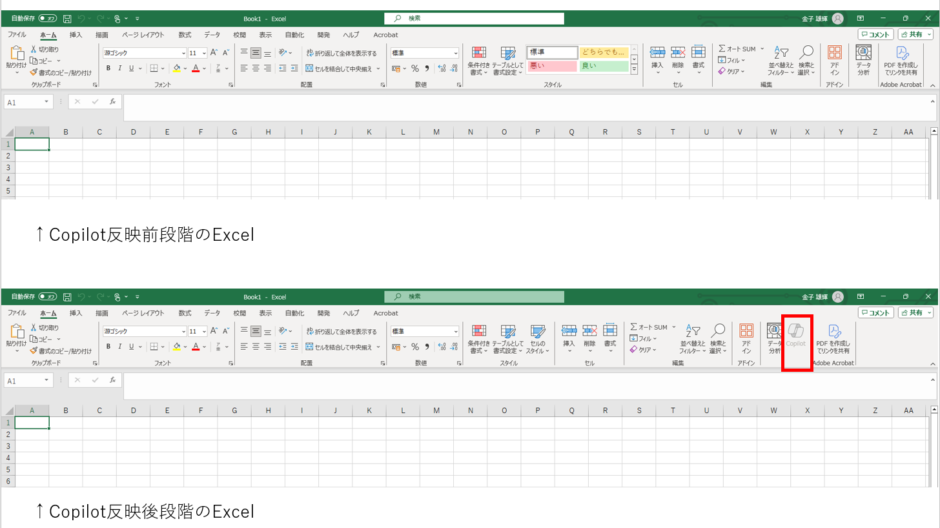
Task: Apply the Bad (悪い) cell style in the pre-Copilot Excel
Action: (552, 66)
